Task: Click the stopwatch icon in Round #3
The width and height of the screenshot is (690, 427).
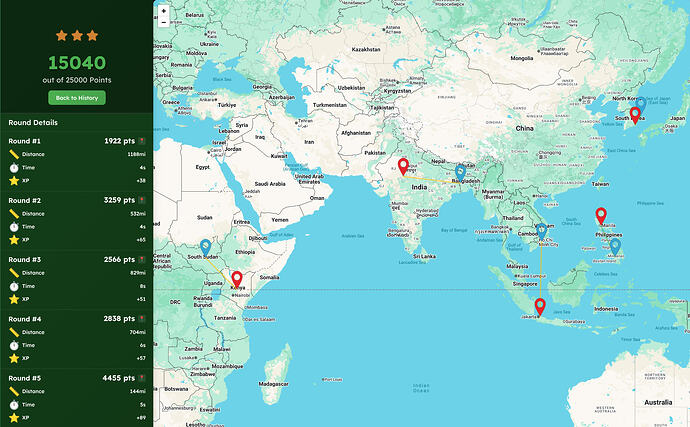Action: click(x=14, y=286)
